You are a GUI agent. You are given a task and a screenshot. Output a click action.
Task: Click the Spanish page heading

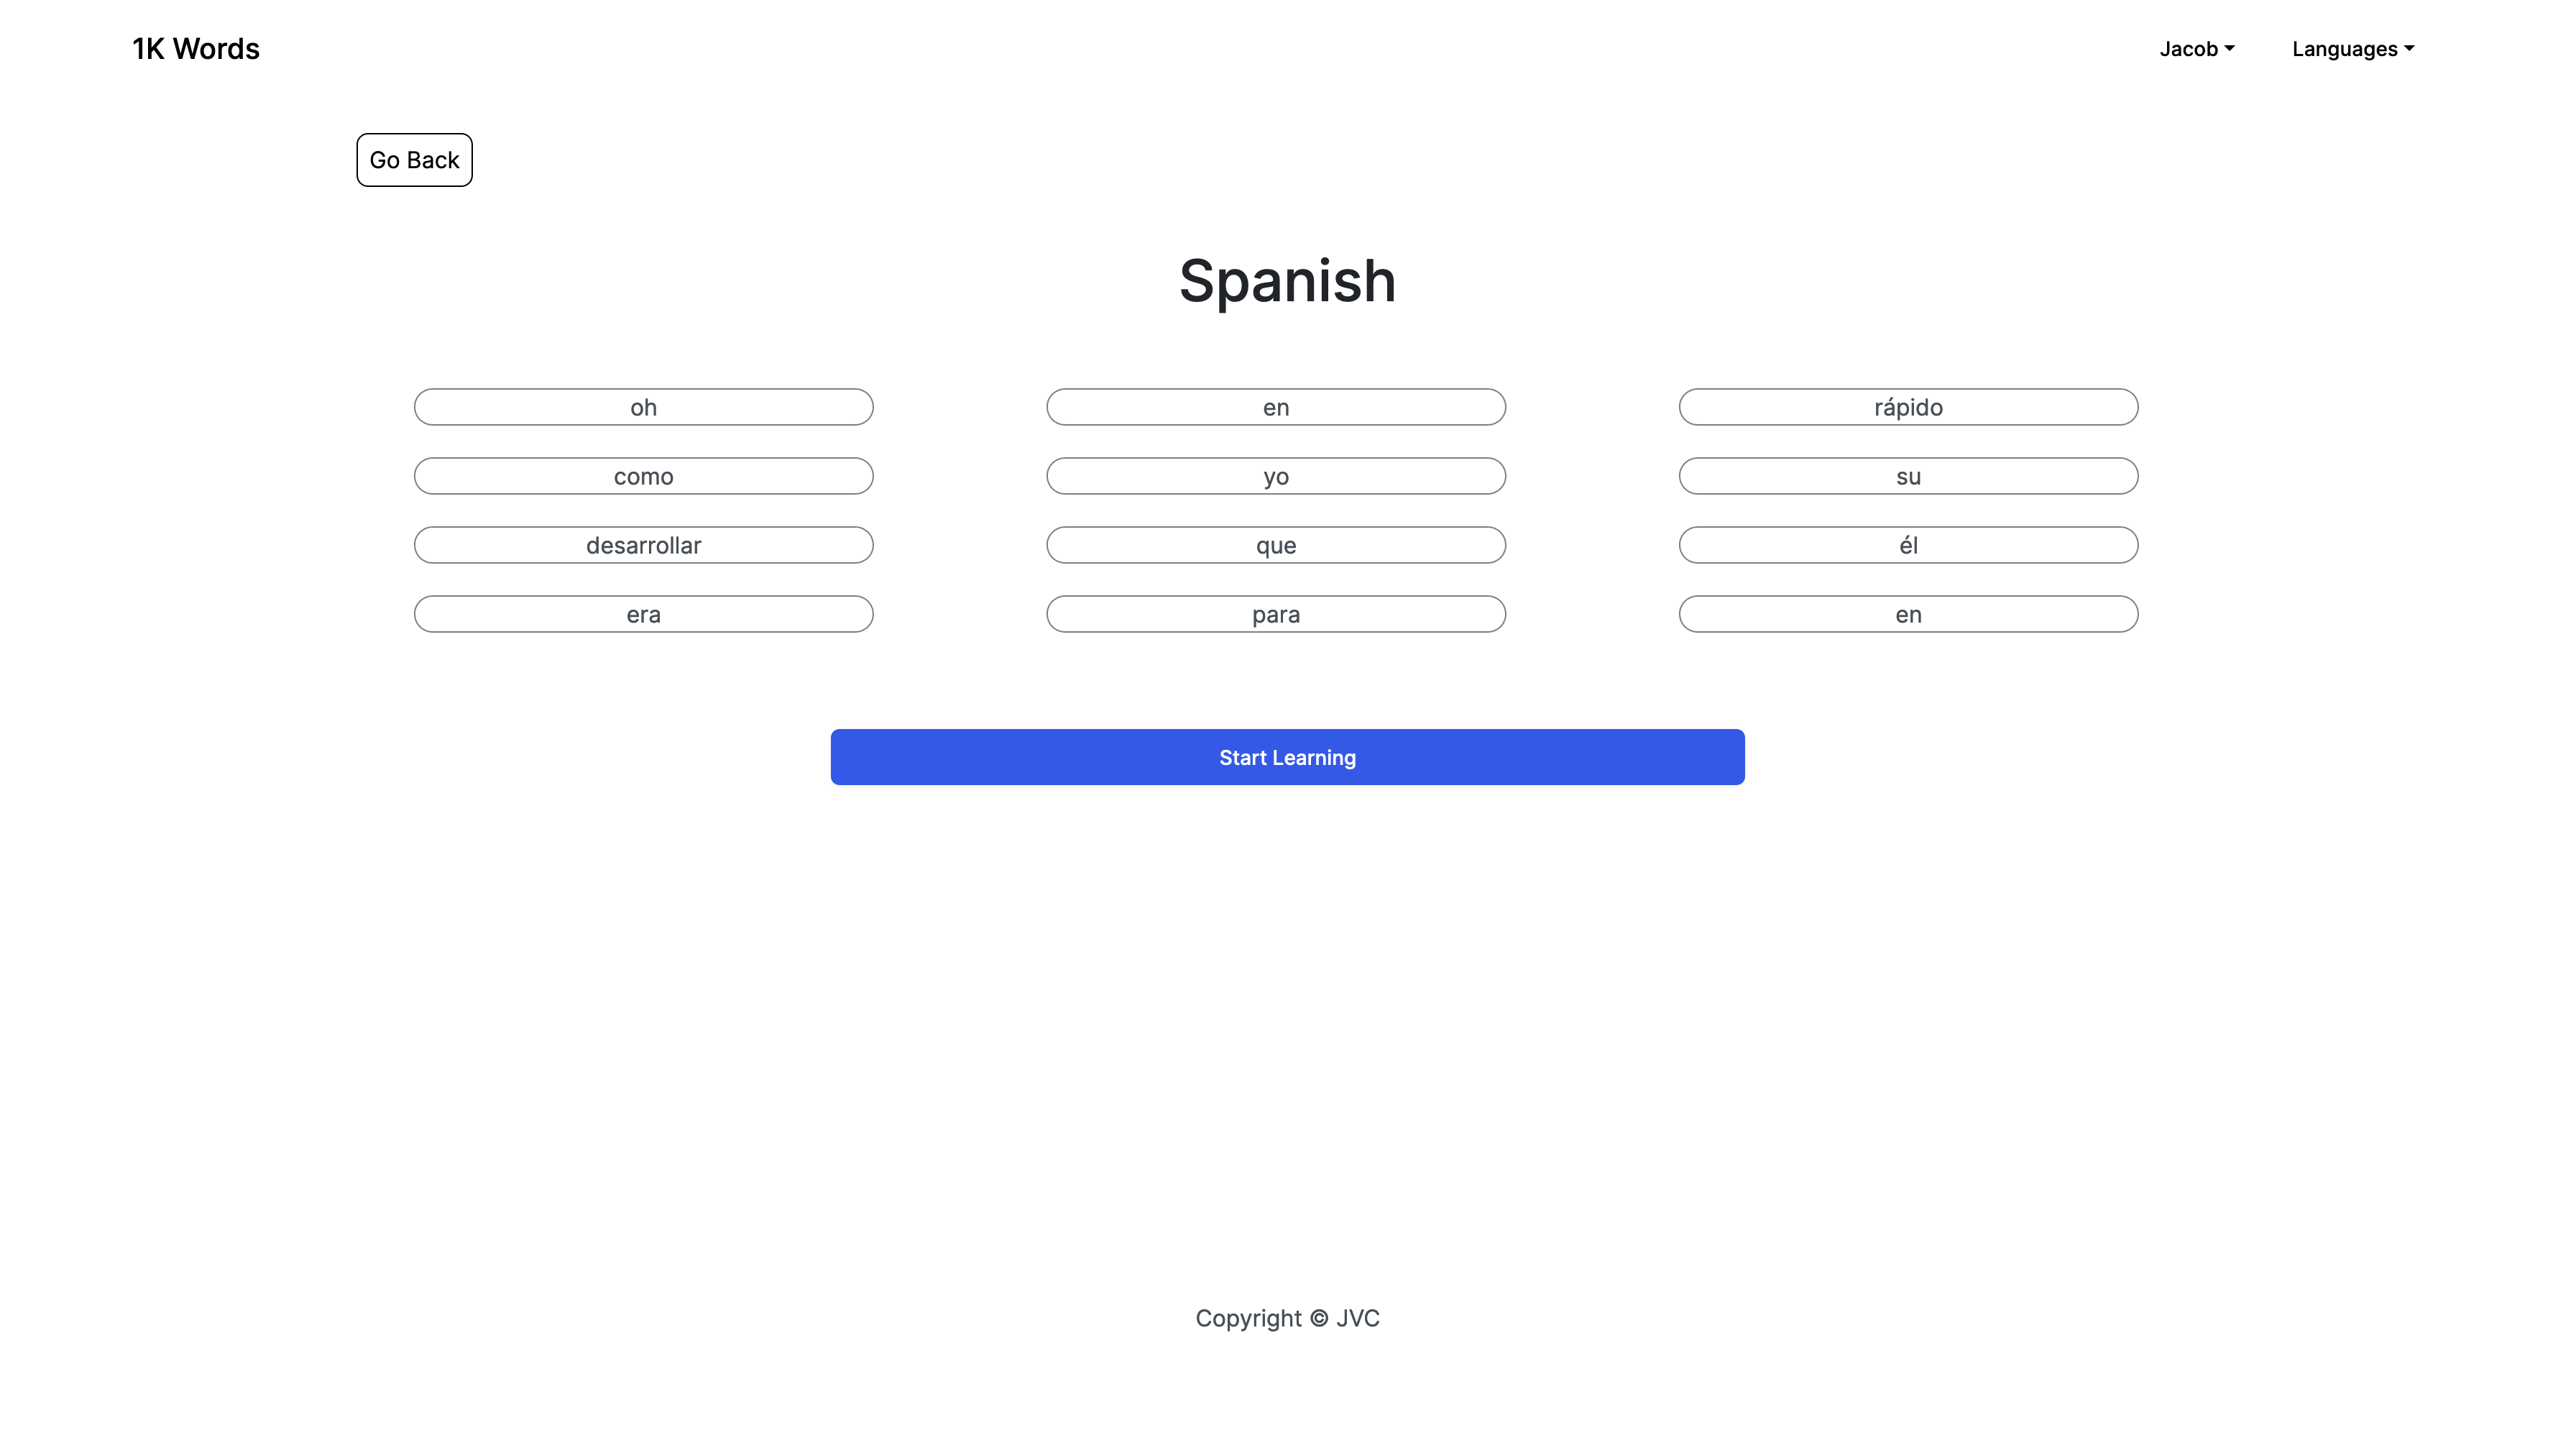click(x=1287, y=281)
